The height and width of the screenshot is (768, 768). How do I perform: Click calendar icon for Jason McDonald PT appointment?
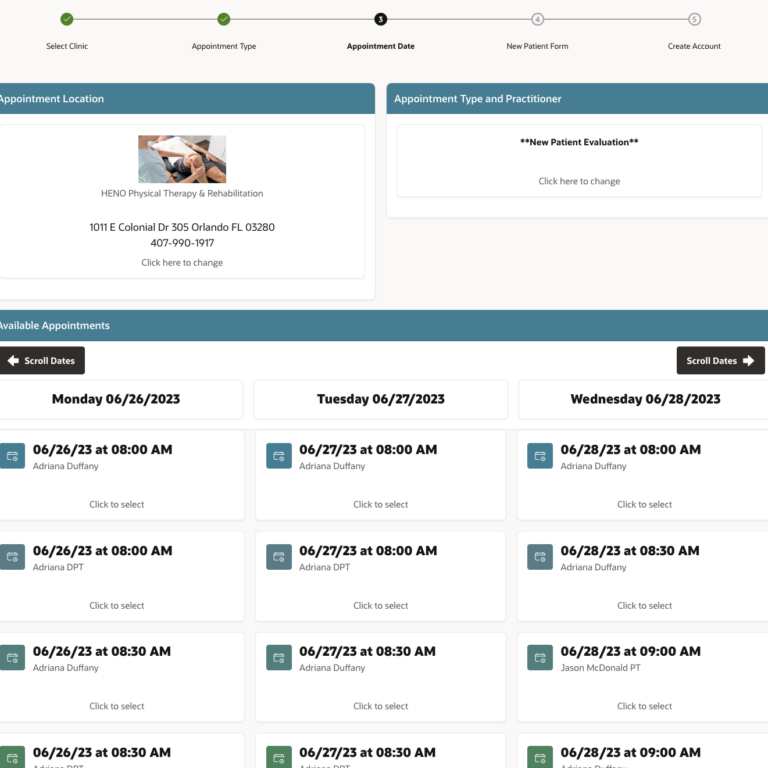pyautogui.click(x=540, y=657)
